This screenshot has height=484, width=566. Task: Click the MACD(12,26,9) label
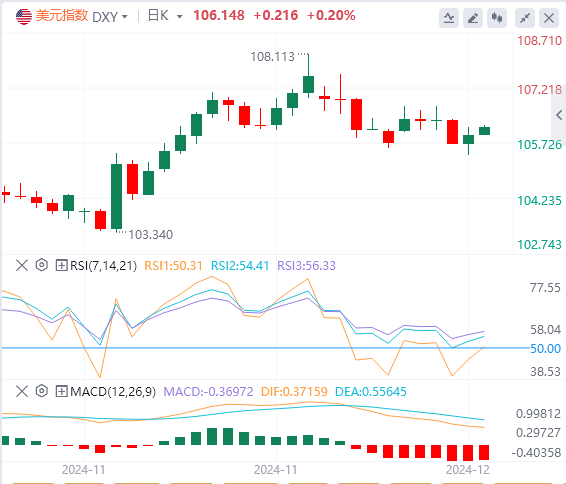113,391
